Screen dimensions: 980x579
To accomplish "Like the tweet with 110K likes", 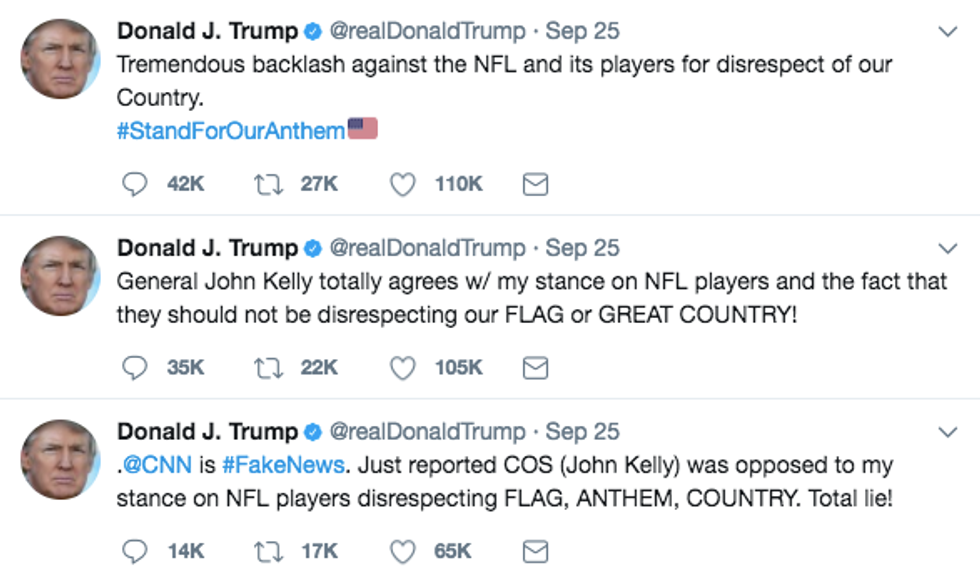I will pyautogui.click(x=402, y=184).
